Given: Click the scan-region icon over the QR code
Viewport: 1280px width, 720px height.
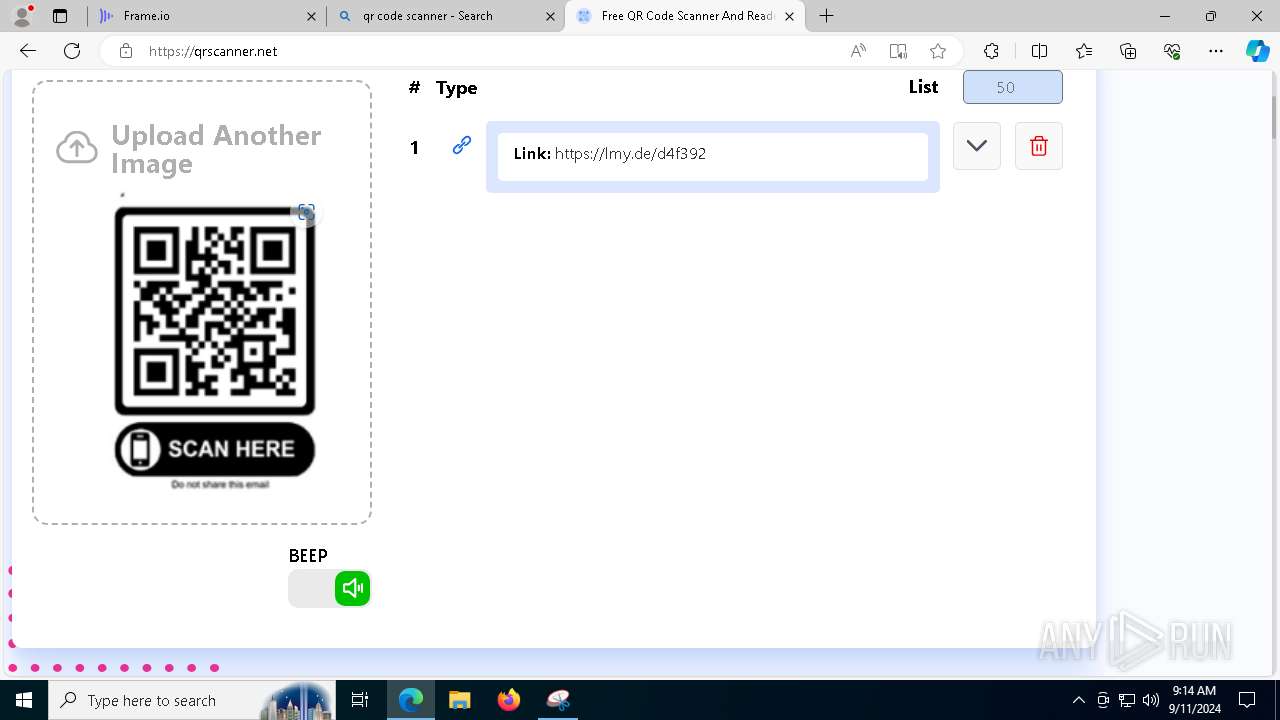Looking at the screenshot, I should (306, 212).
